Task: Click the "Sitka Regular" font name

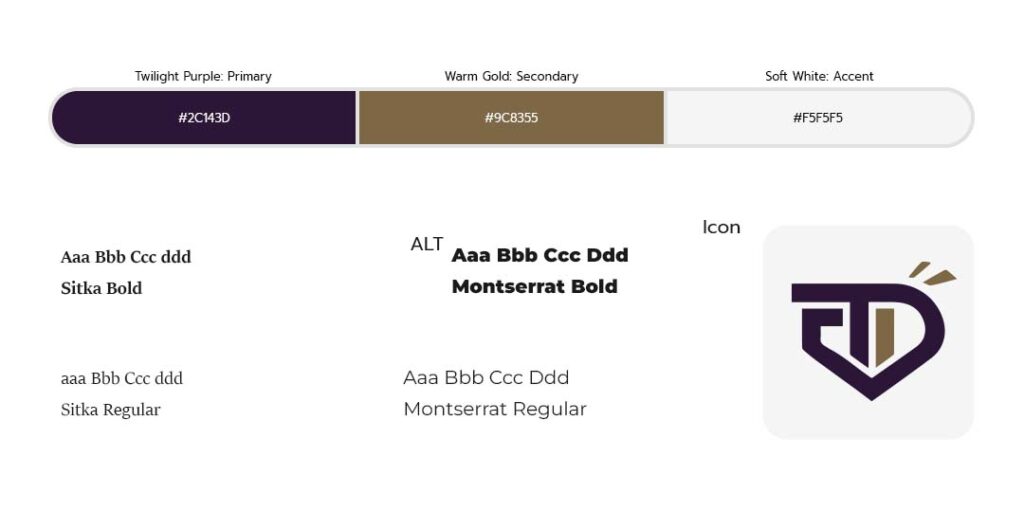Action: coord(110,410)
